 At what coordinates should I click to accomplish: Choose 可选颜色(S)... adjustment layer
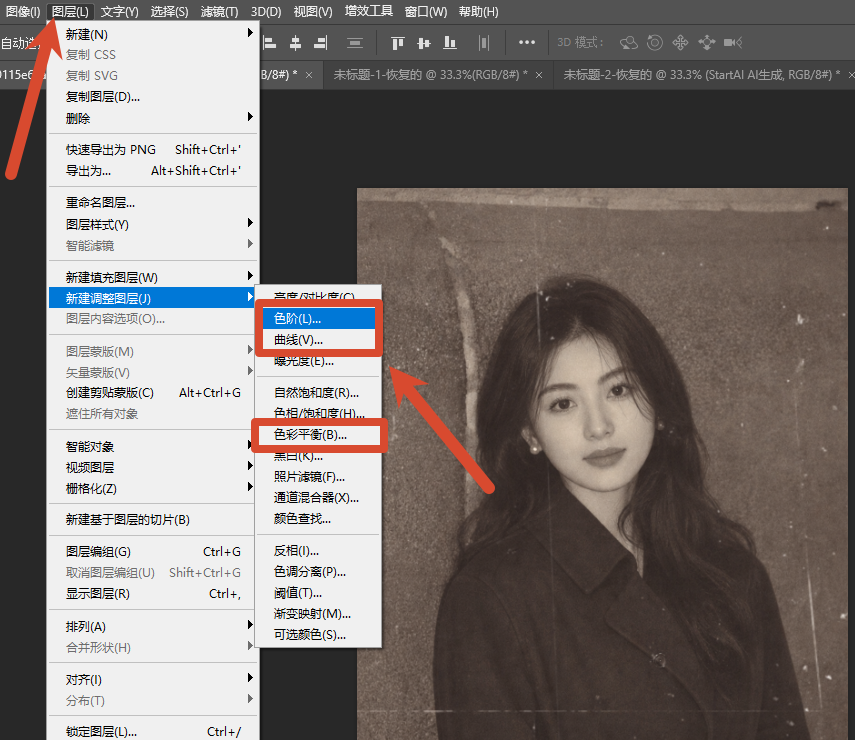point(319,635)
